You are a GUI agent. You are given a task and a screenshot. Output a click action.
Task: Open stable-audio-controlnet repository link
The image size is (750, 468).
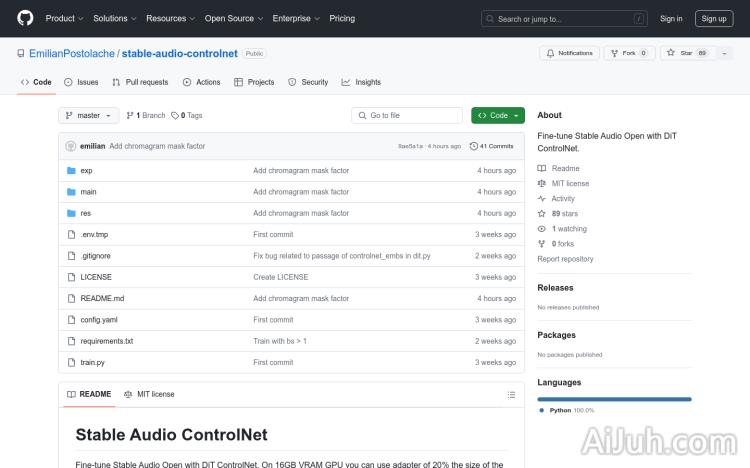pyautogui.click(x=179, y=54)
